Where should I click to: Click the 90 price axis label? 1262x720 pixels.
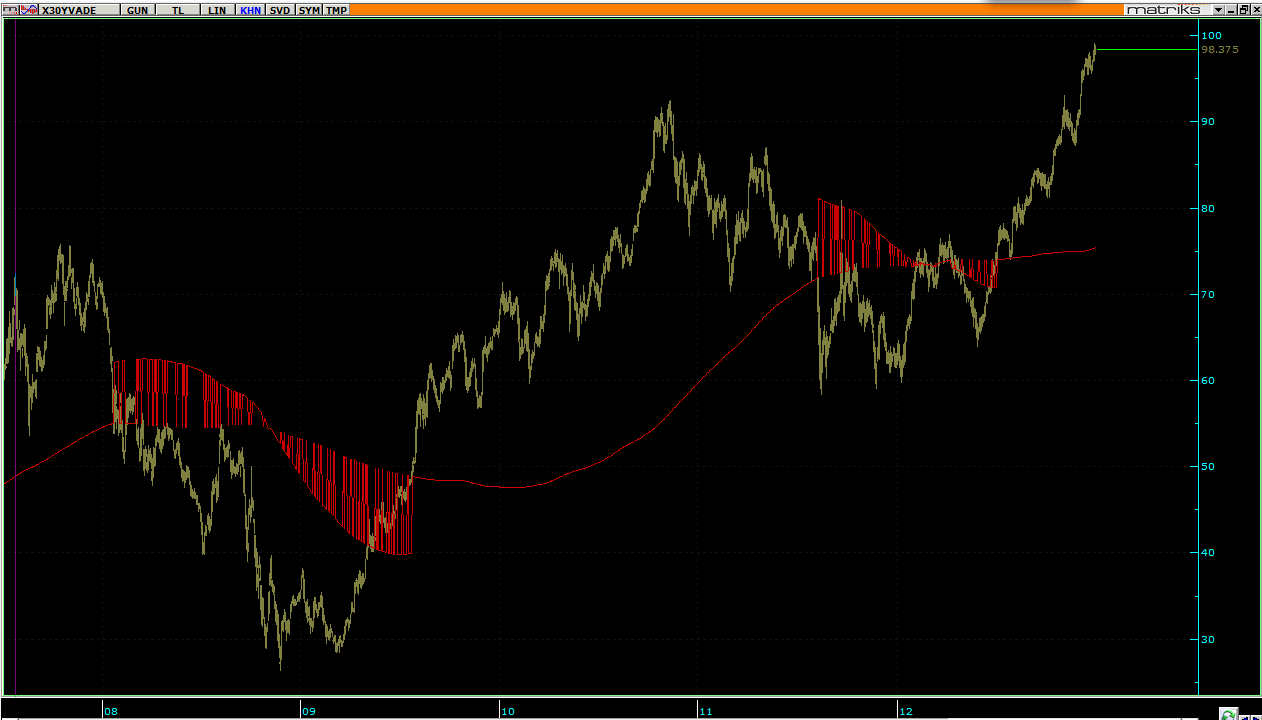click(1208, 121)
